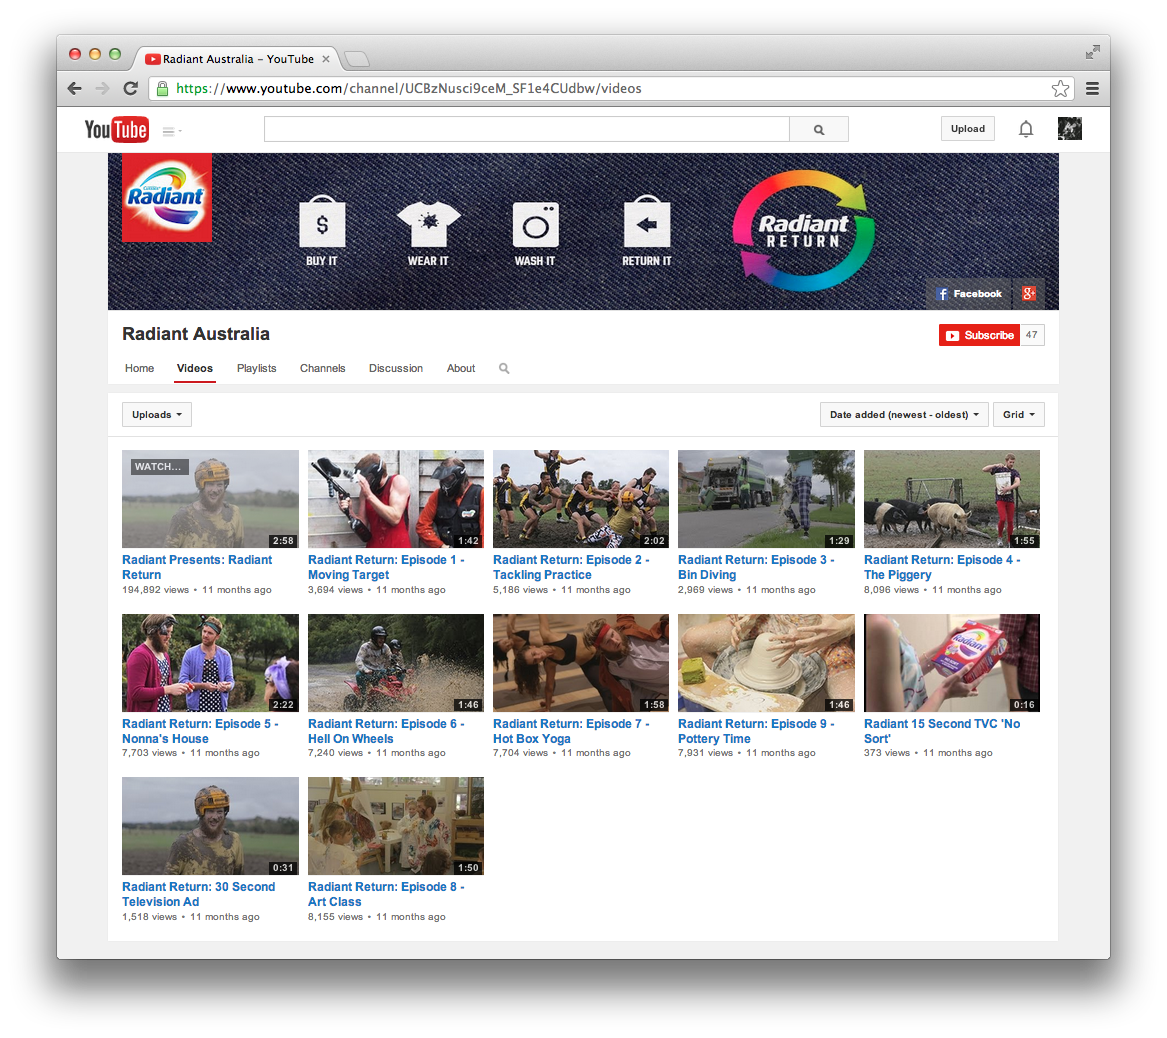Click the Google+ icon on banner
The image size is (1167, 1038).
pyautogui.click(x=1029, y=293)
